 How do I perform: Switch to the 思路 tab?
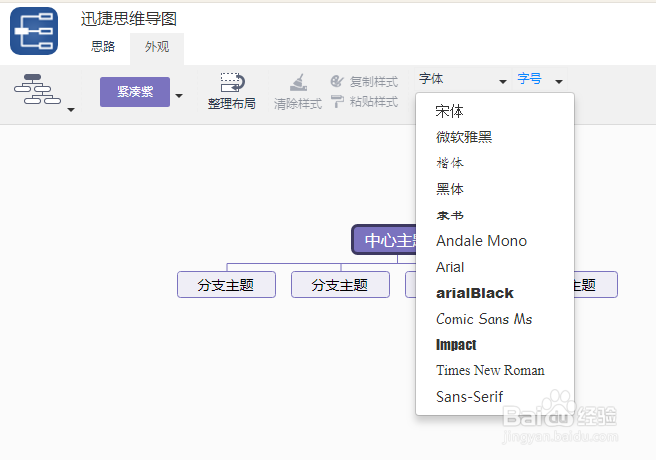point(103,46)
